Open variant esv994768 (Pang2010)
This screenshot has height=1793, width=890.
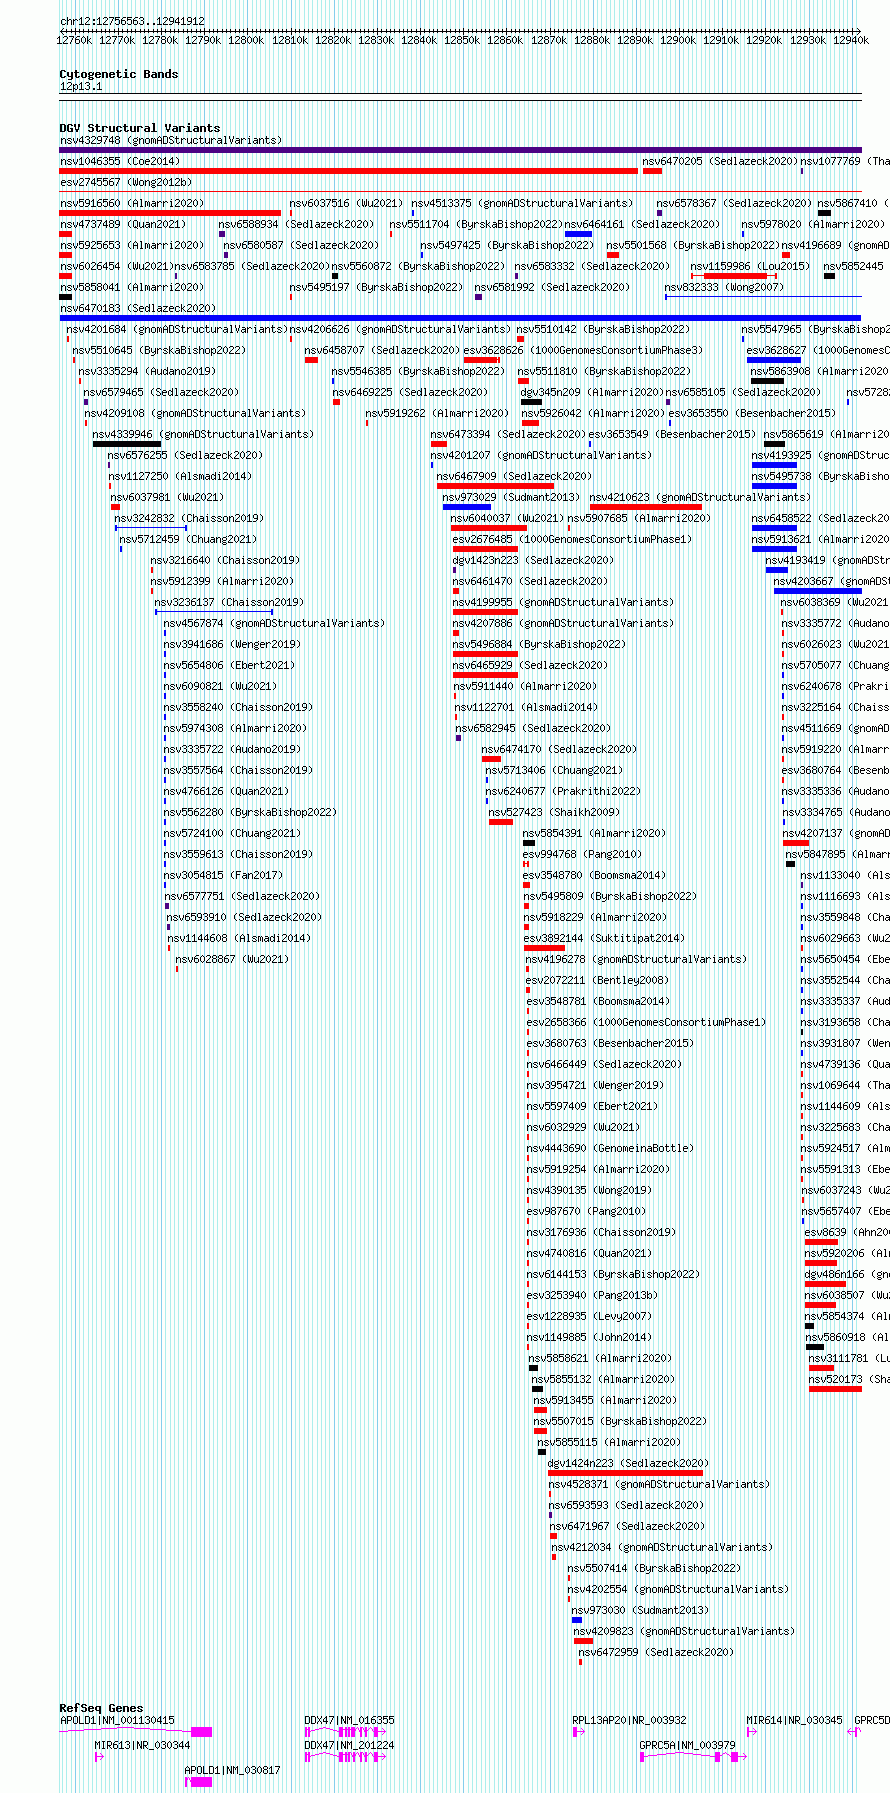pos(583,854)
